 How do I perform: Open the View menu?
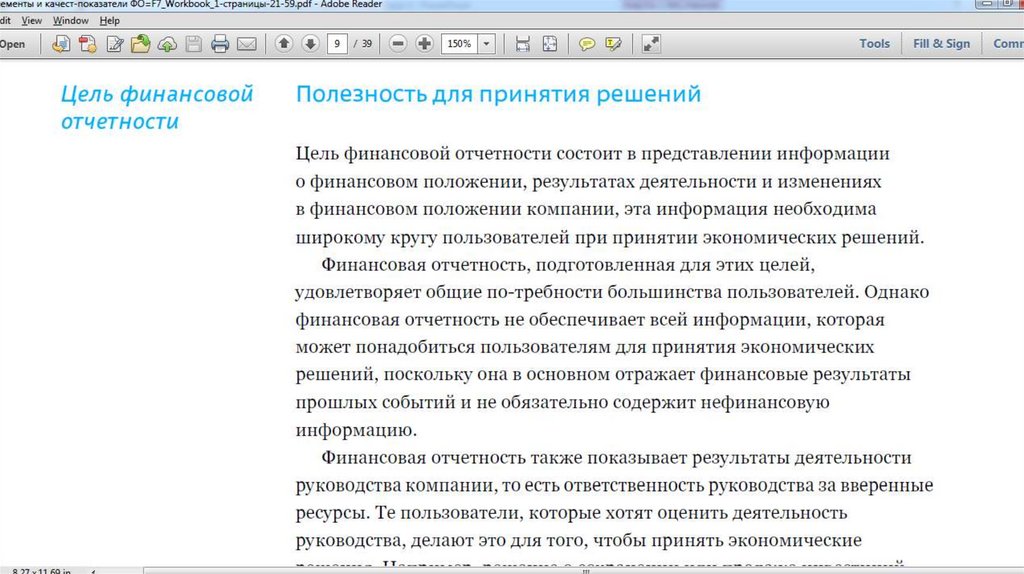pos(32,20)
